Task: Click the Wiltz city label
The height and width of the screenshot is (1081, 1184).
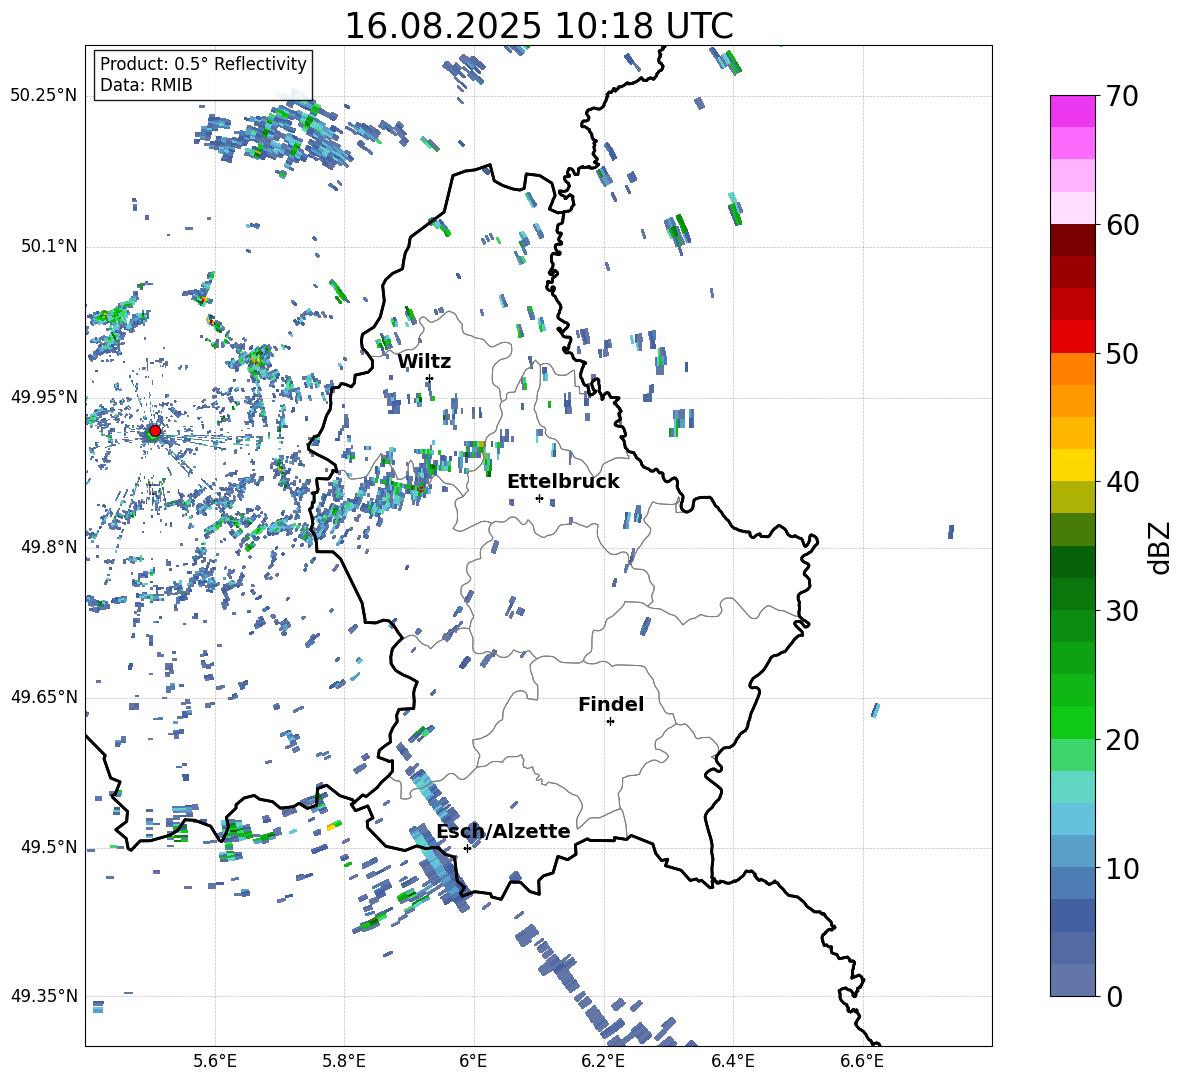Action: pyautogui.click(x=424, y=362)
